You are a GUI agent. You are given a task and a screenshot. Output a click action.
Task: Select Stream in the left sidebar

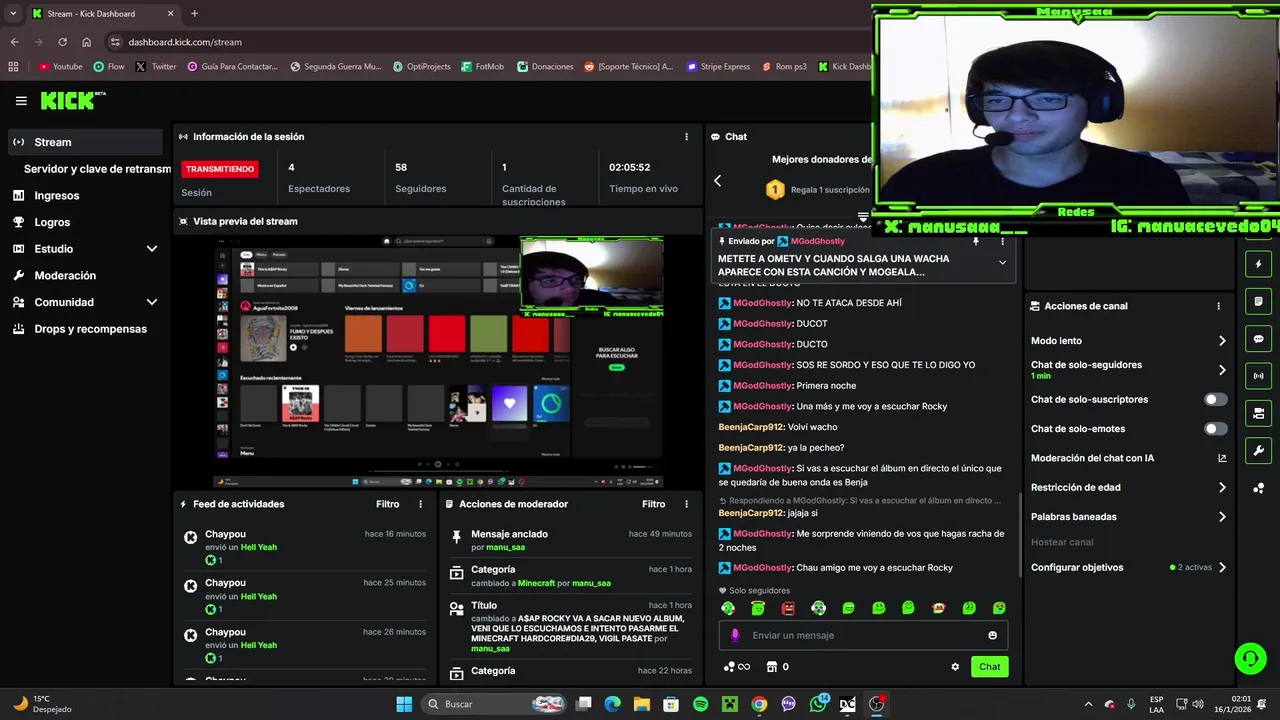(x=85, y=142)
